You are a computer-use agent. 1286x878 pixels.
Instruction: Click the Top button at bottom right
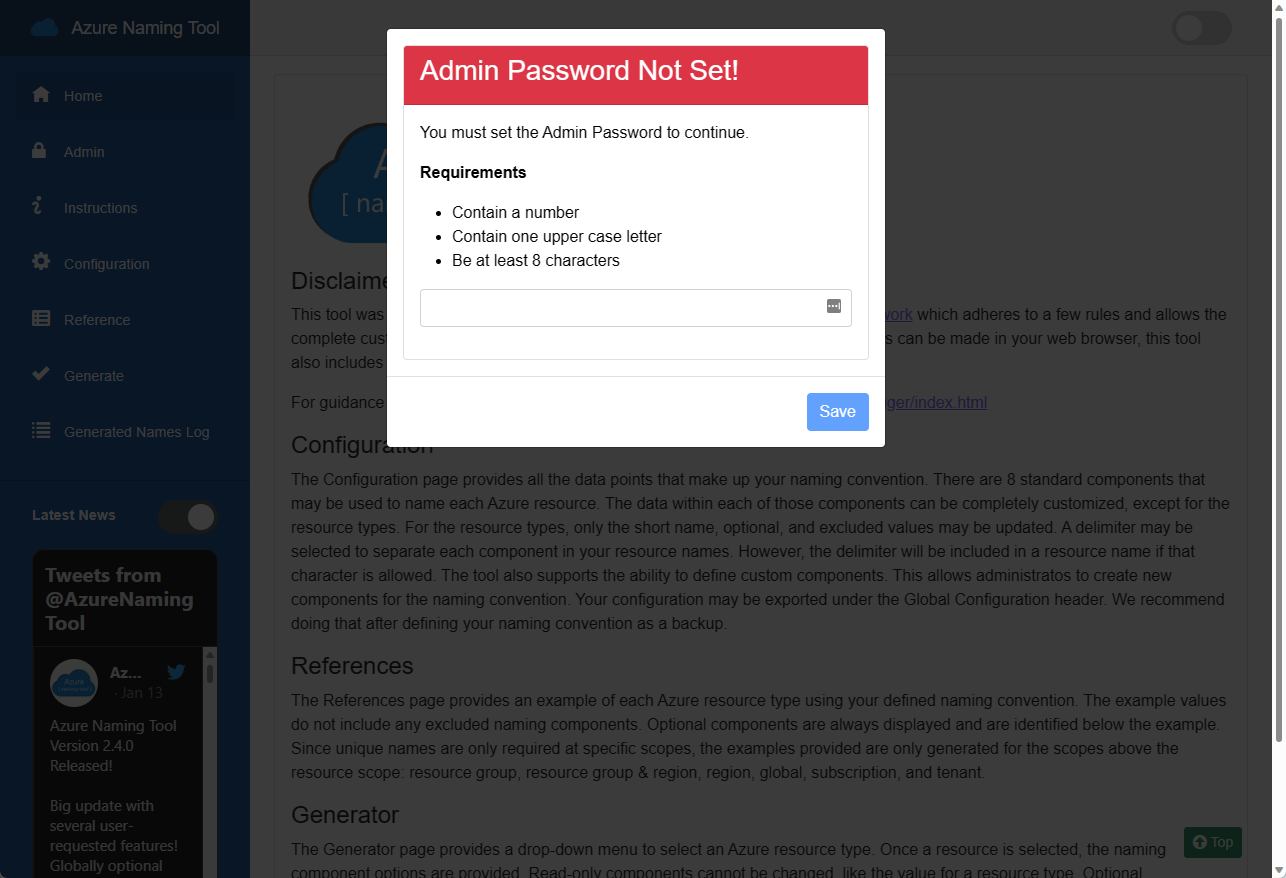click(1212, 842)
